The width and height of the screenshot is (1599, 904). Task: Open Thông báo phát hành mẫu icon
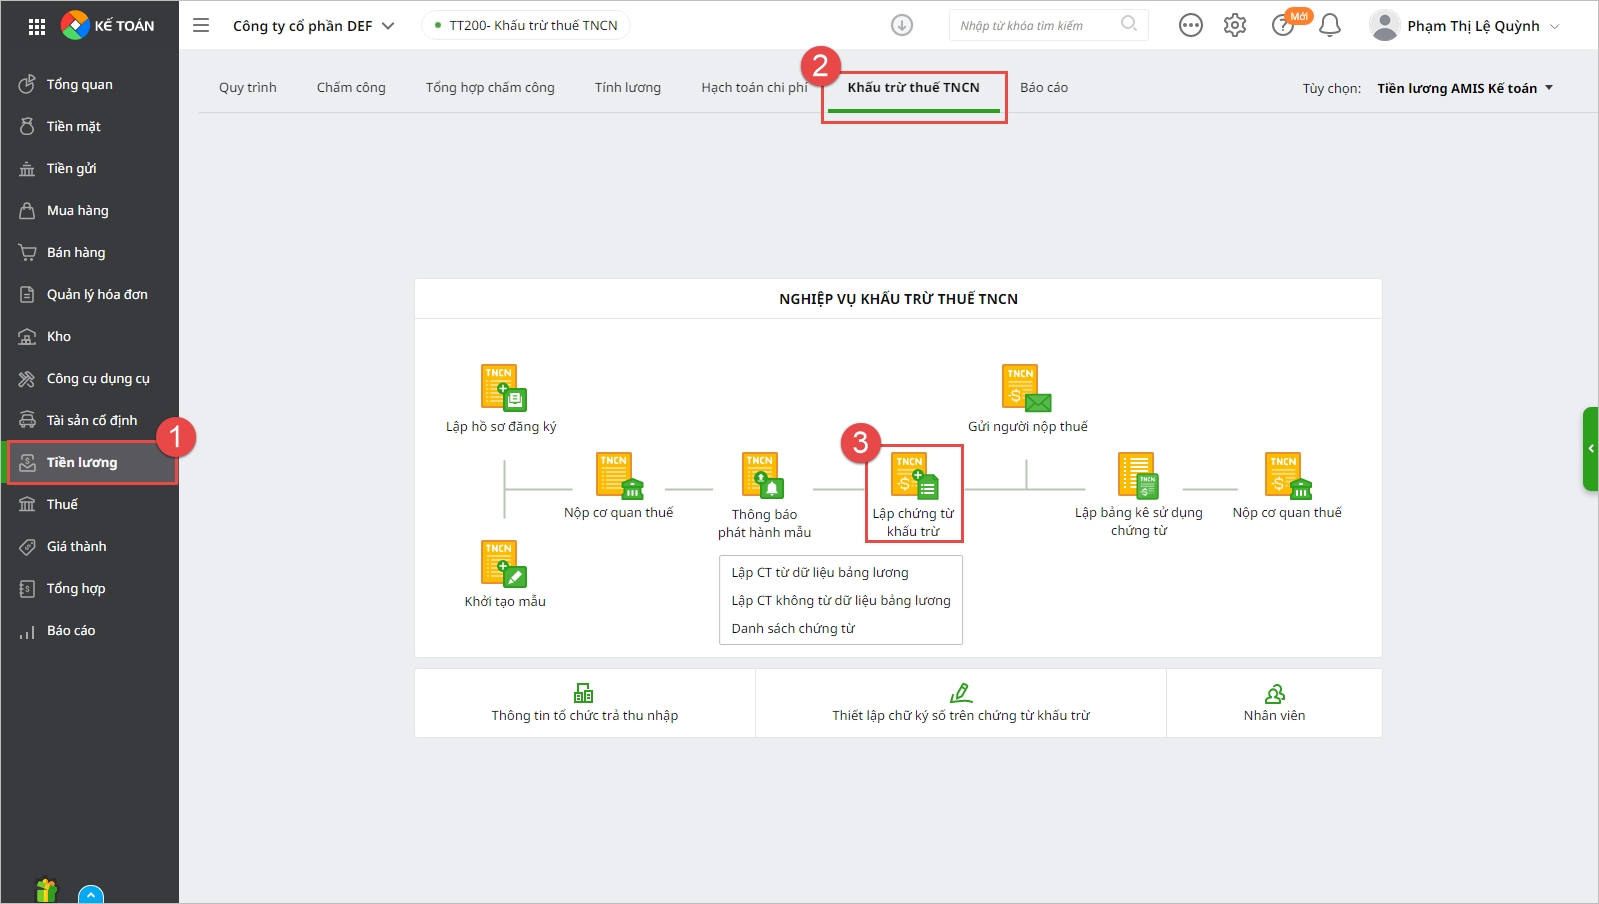click(x=763, y=475)
